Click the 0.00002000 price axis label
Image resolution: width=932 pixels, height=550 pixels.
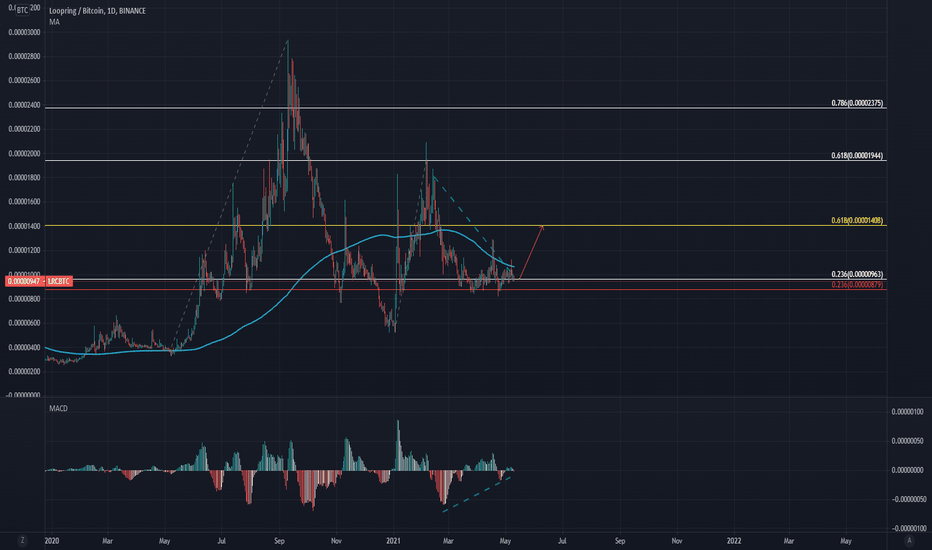(x=24, y=153)
